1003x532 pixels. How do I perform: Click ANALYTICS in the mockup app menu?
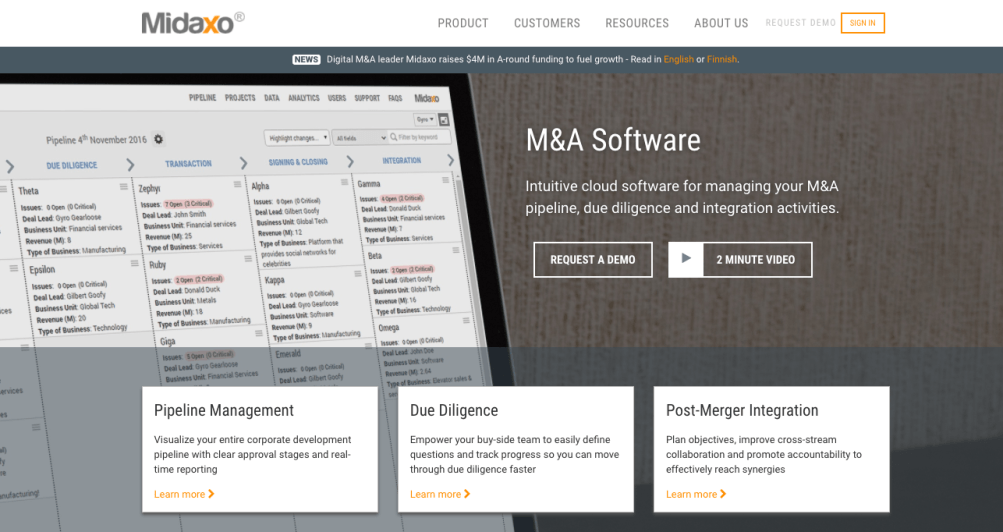[x=304, y=98]
